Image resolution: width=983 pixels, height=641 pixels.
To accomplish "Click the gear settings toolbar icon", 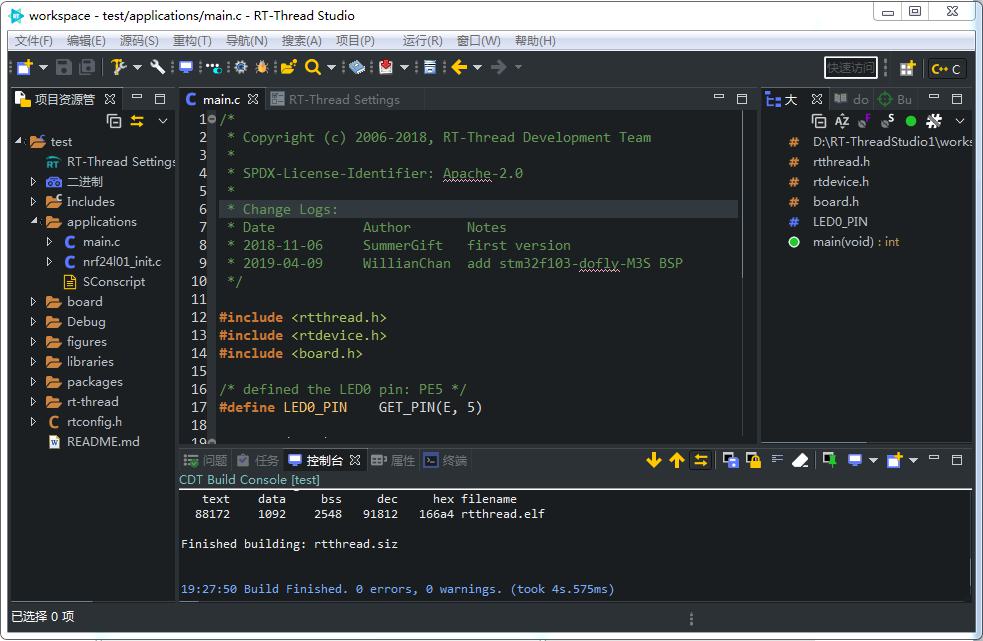I will [x=241, y=67].
